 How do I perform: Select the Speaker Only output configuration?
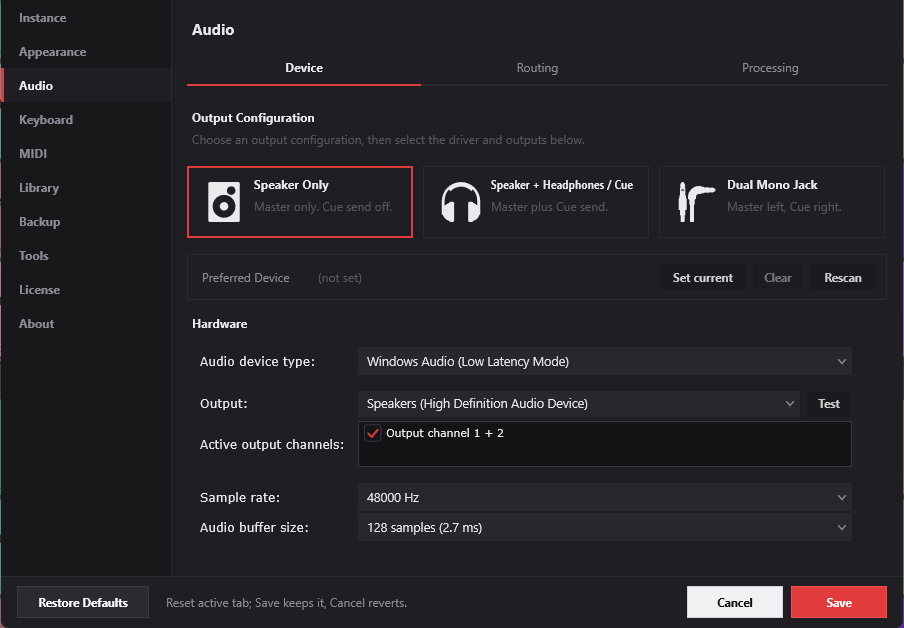coord(300,202)
